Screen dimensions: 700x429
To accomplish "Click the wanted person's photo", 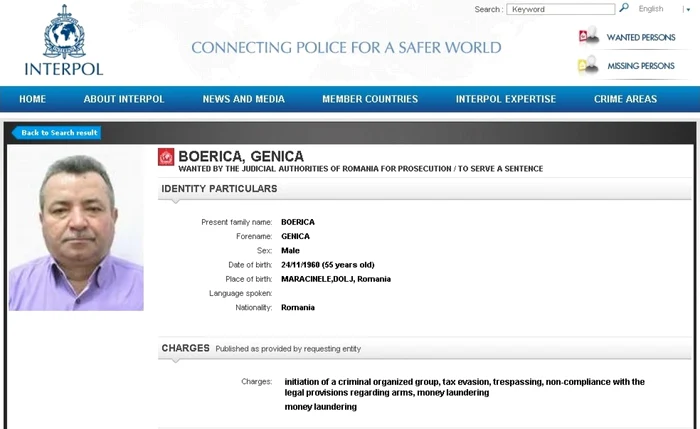I will pos(76,229).
